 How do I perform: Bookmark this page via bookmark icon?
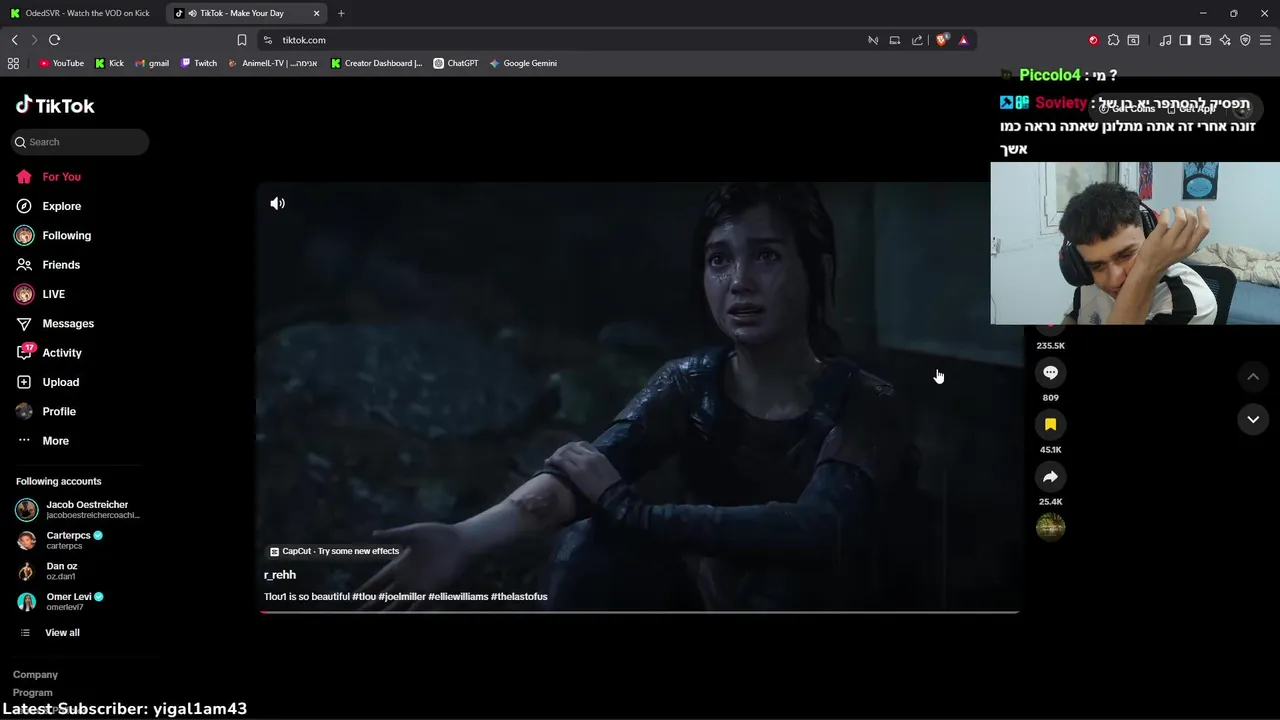coord(241,40)
